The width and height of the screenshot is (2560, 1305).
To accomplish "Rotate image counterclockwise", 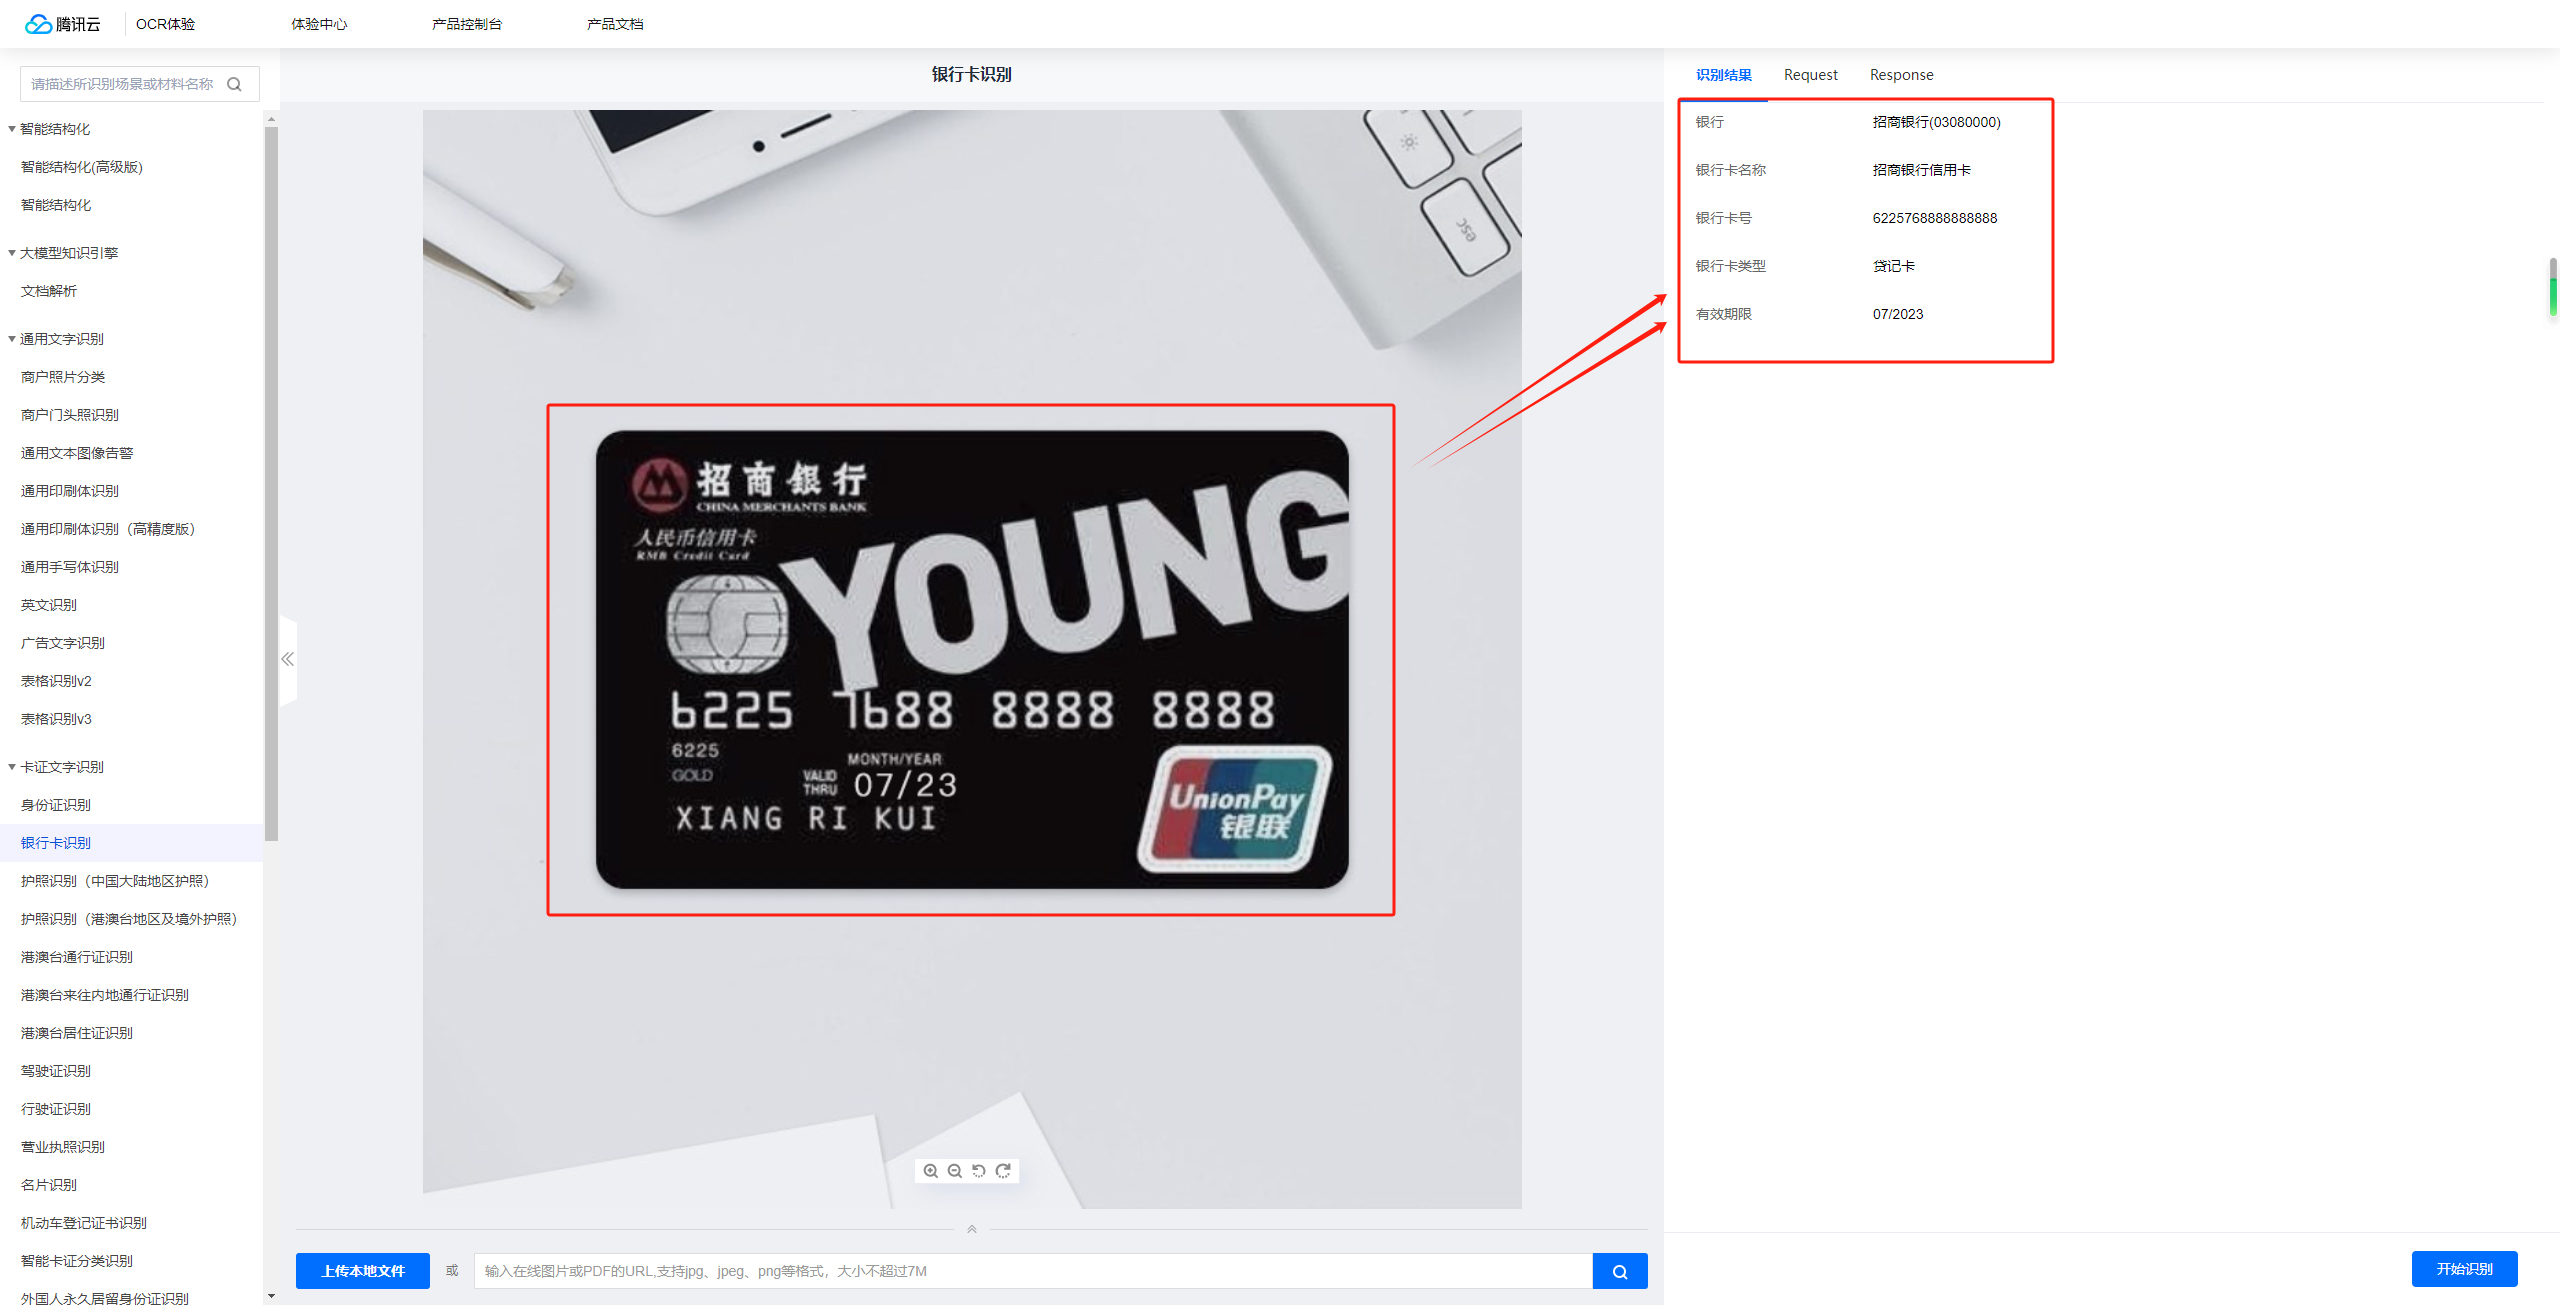I will (x=979, y=1171).
